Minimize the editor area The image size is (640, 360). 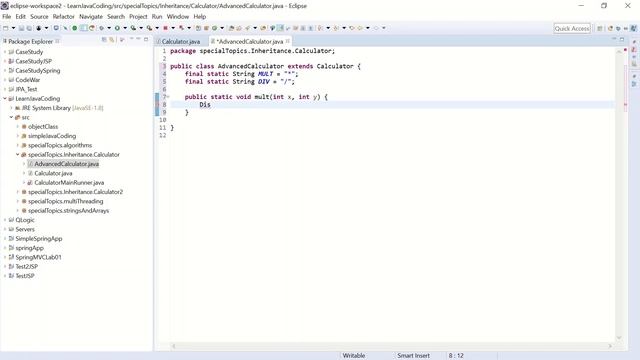tap(614, 39)
